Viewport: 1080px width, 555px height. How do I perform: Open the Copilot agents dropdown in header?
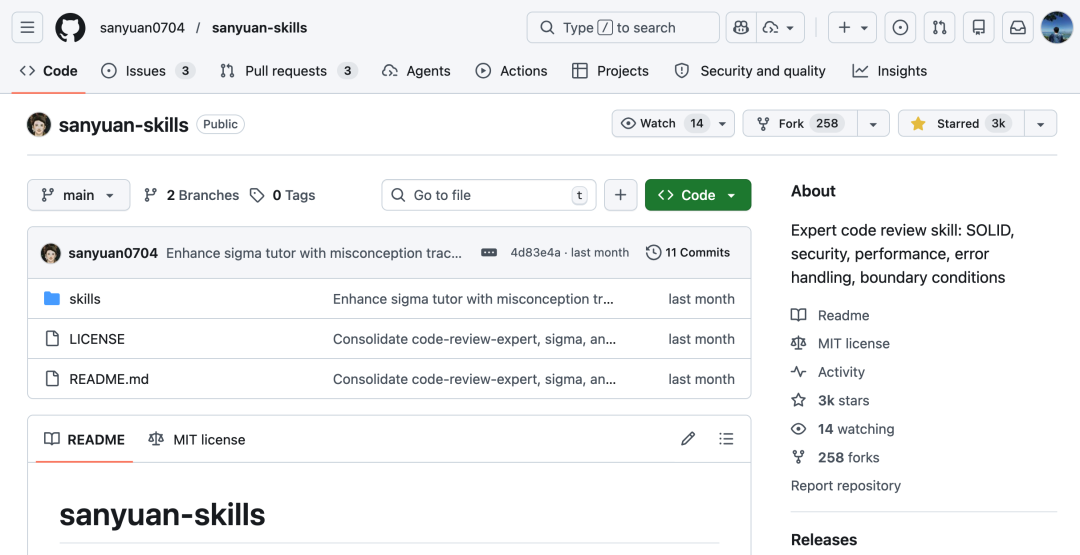pyautogui.click(x=780, y=28)
